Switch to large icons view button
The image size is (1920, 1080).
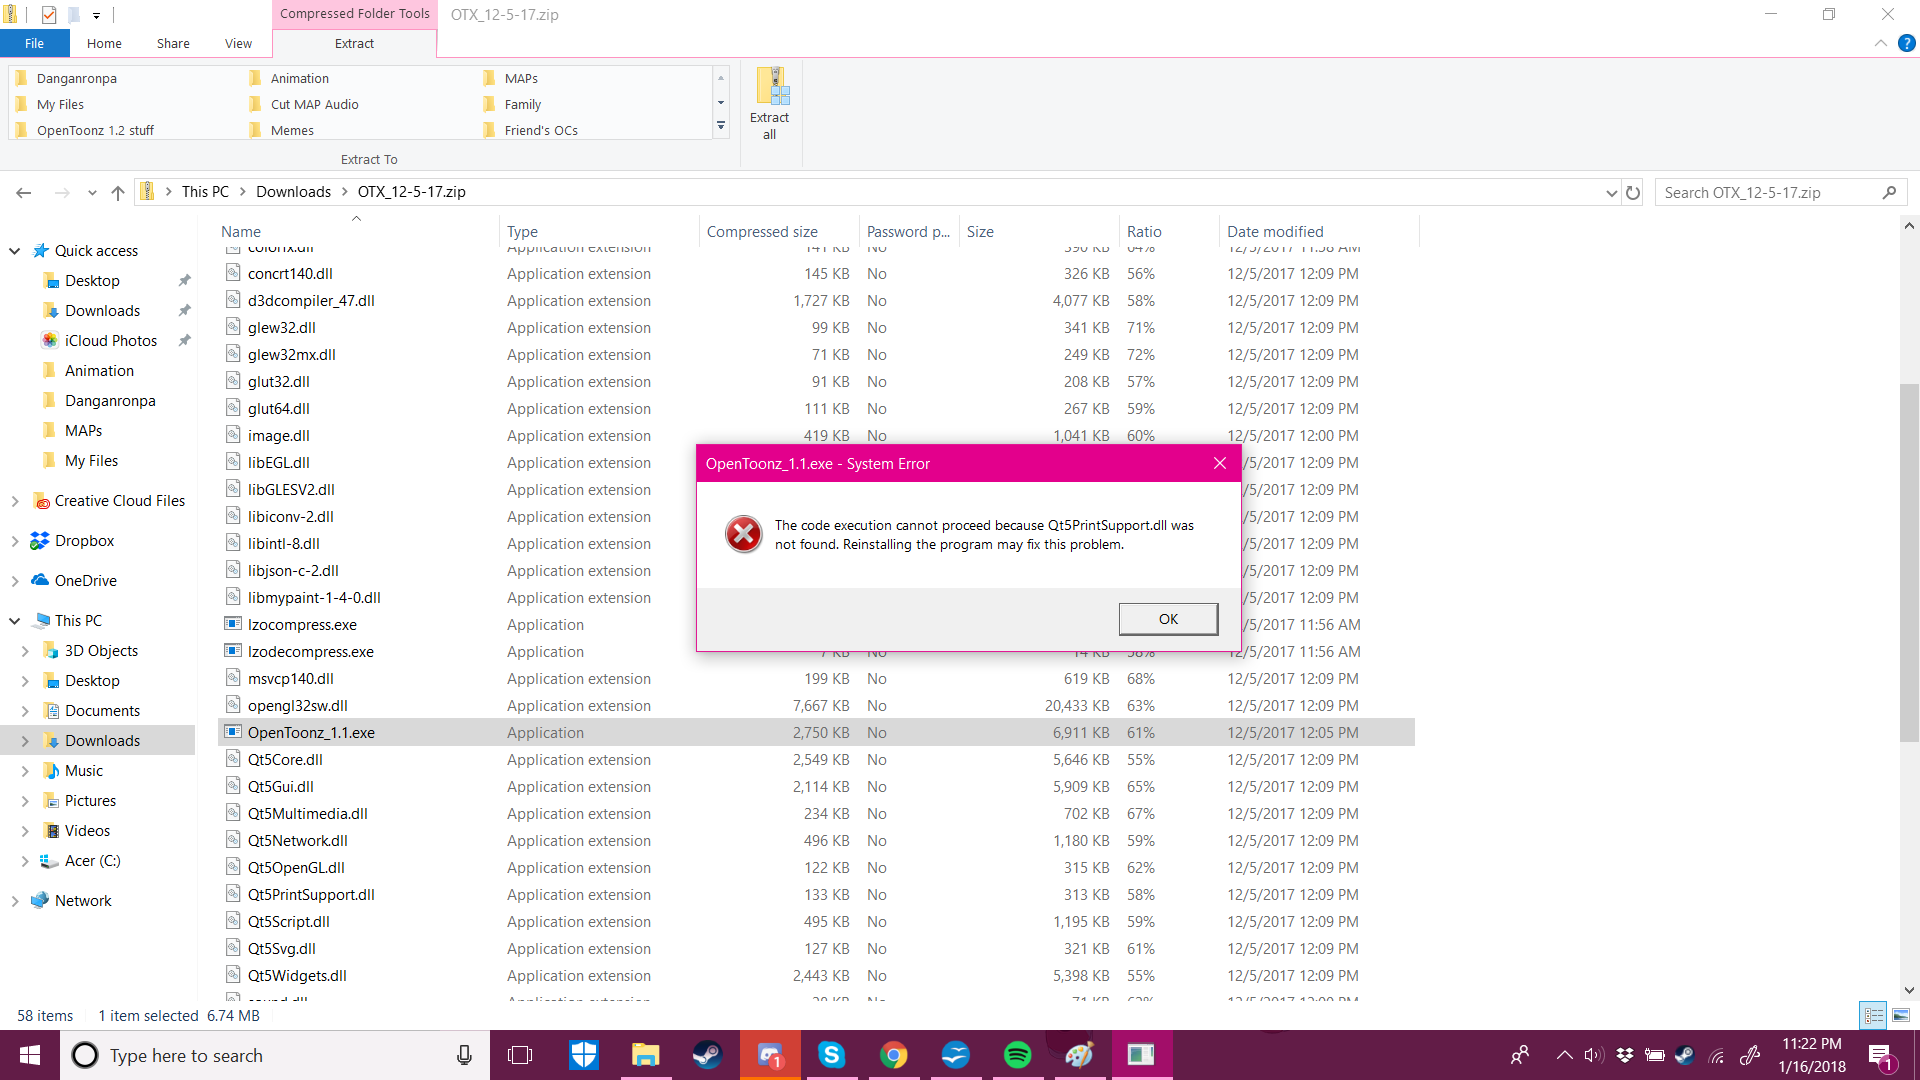1901,1015
